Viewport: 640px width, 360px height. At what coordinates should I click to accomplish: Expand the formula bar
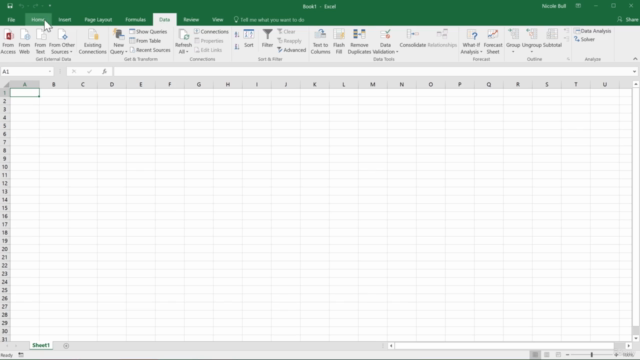tap(634, 71)
